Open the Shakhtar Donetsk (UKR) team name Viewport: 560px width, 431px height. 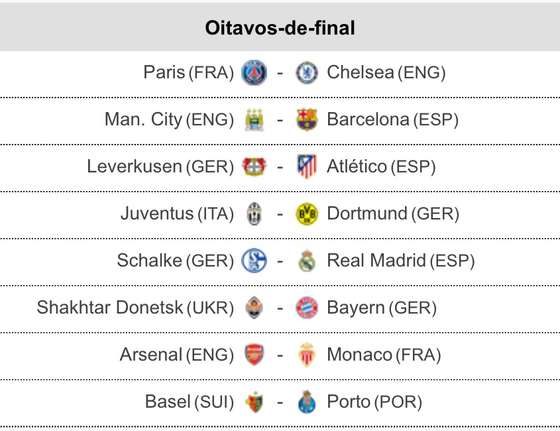pos(135,307)
